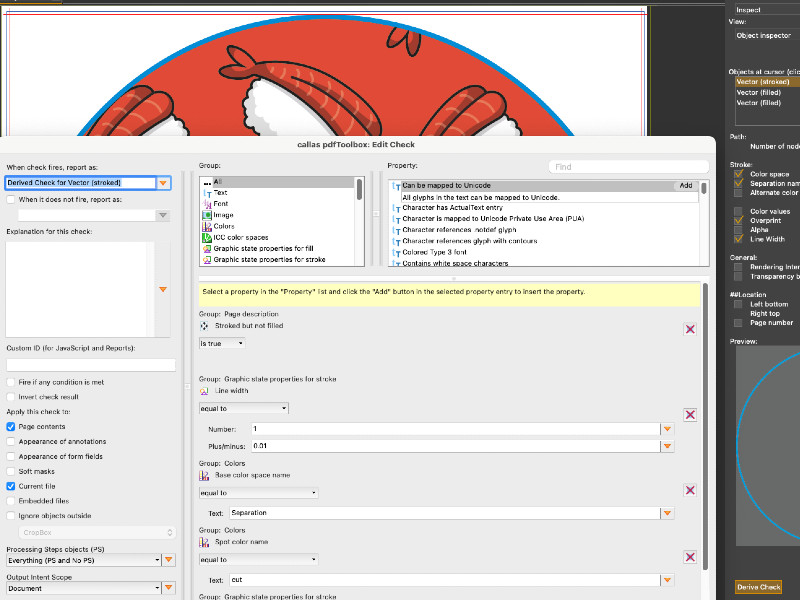Select All group in Group list
The image size is (800, 600).
[x=277, y=182]
